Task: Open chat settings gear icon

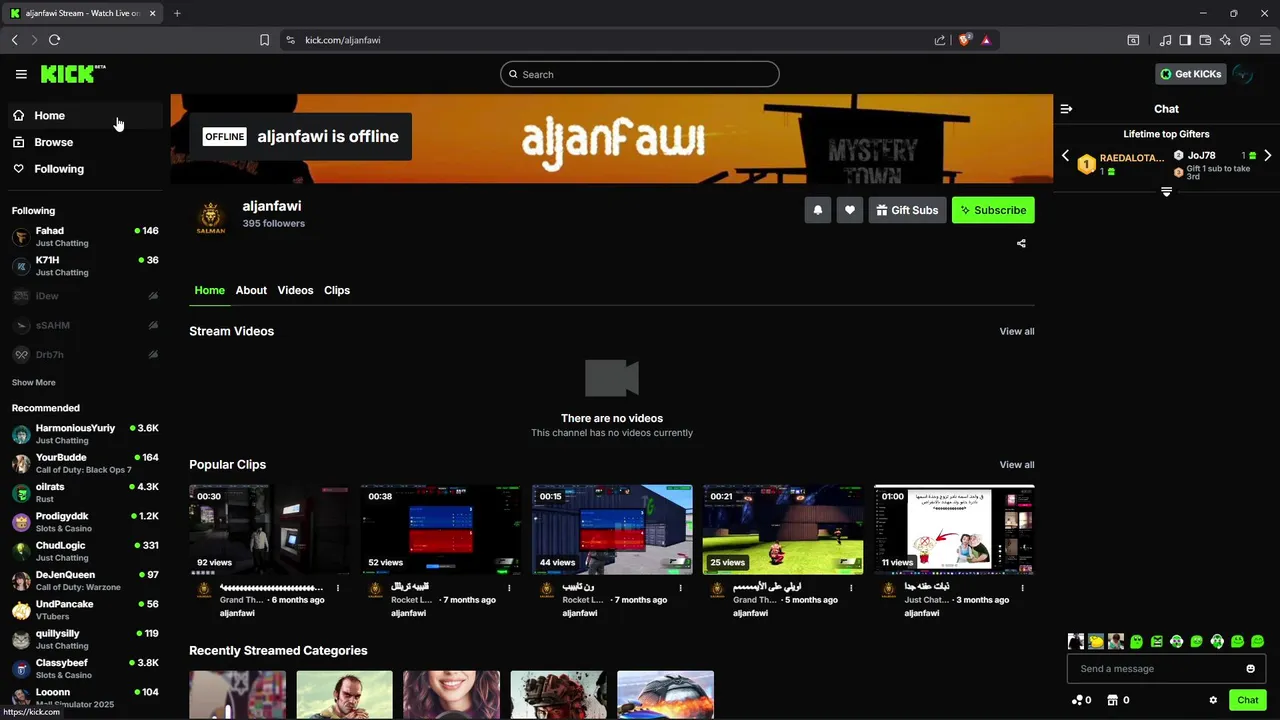Action: click(1213, 700)
